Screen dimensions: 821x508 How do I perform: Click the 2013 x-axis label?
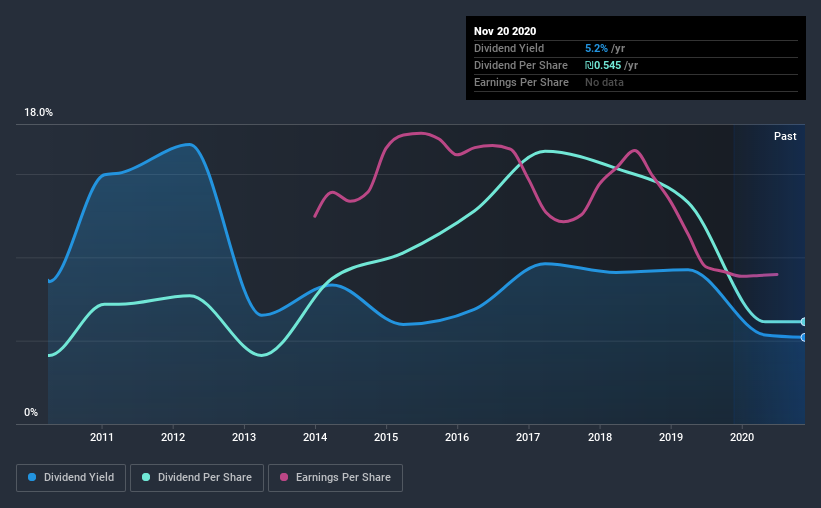pyautogui.click(x=244, y=437)
